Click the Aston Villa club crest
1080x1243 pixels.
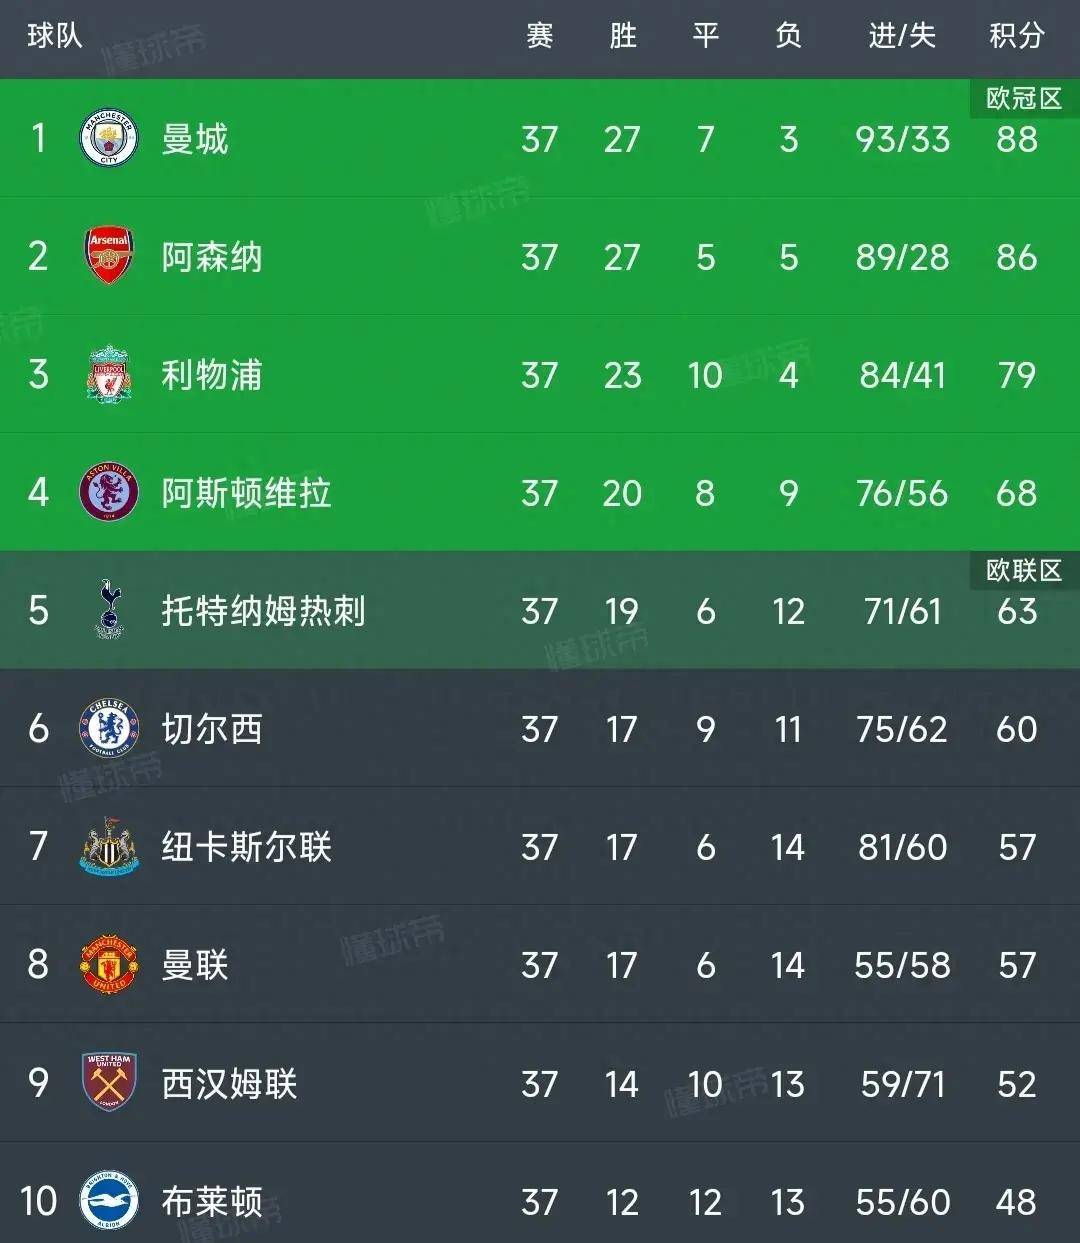coord(108,492)
